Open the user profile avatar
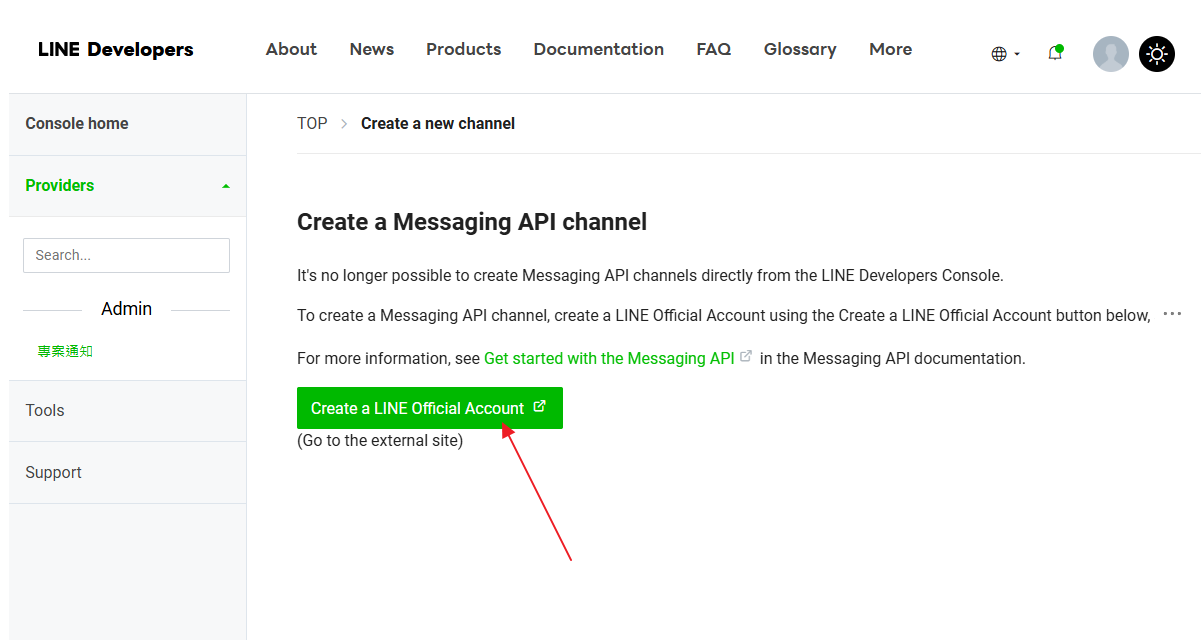Screen dimensions: 1201x640 tap(1111, 54)
